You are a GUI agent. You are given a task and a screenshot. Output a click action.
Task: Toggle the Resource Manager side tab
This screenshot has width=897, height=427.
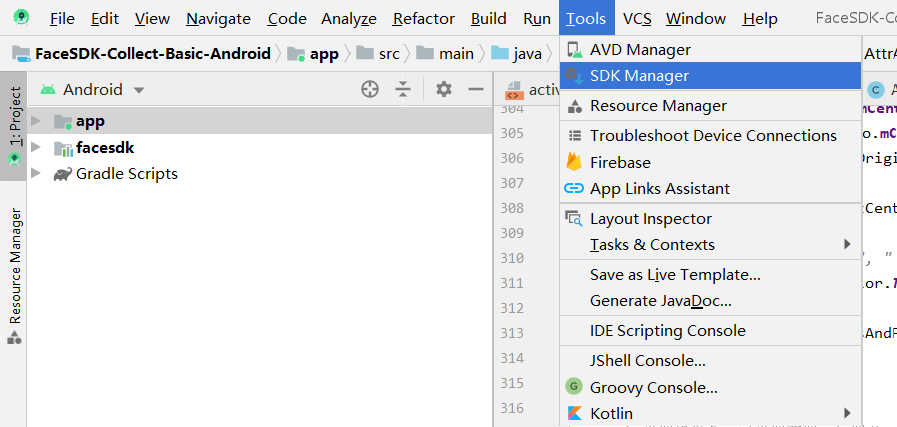[x=14, y=276]
